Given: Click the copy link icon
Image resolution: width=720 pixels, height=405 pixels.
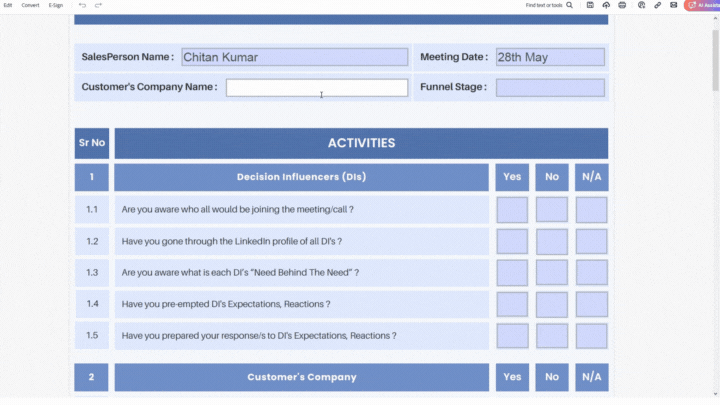Looking at the screenshot, I should click(656, 5).
